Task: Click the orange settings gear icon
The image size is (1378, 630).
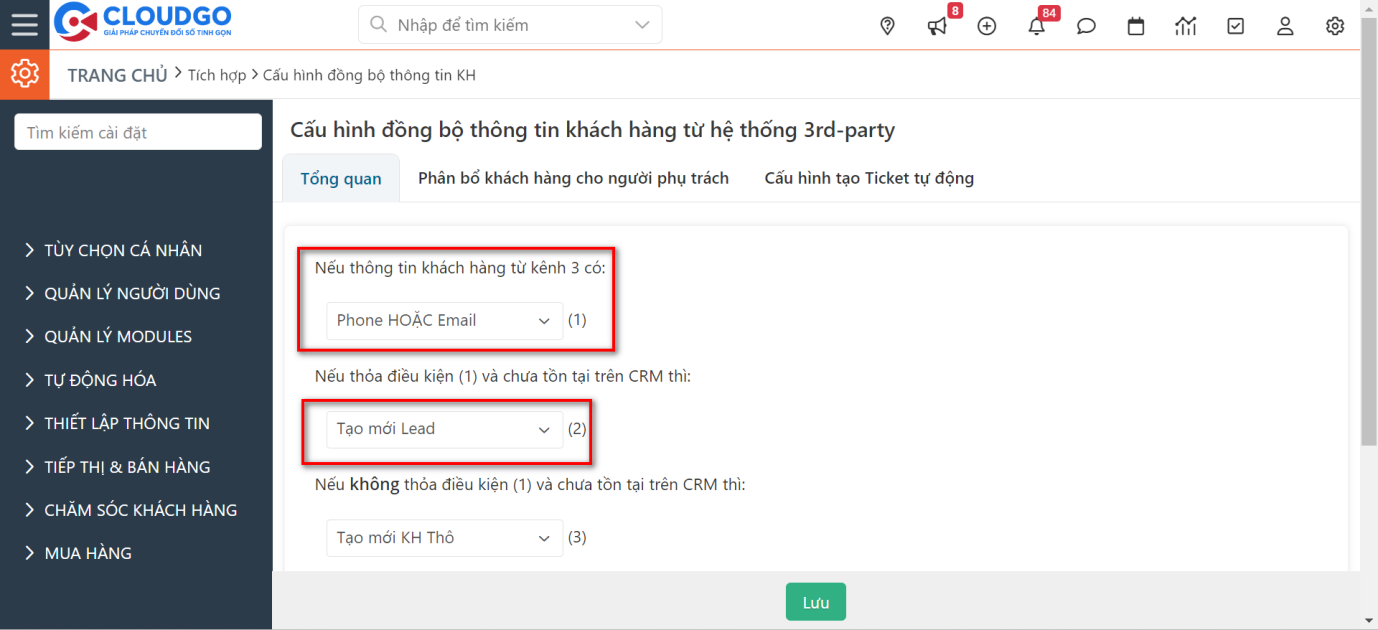Action: pos(24,74)
